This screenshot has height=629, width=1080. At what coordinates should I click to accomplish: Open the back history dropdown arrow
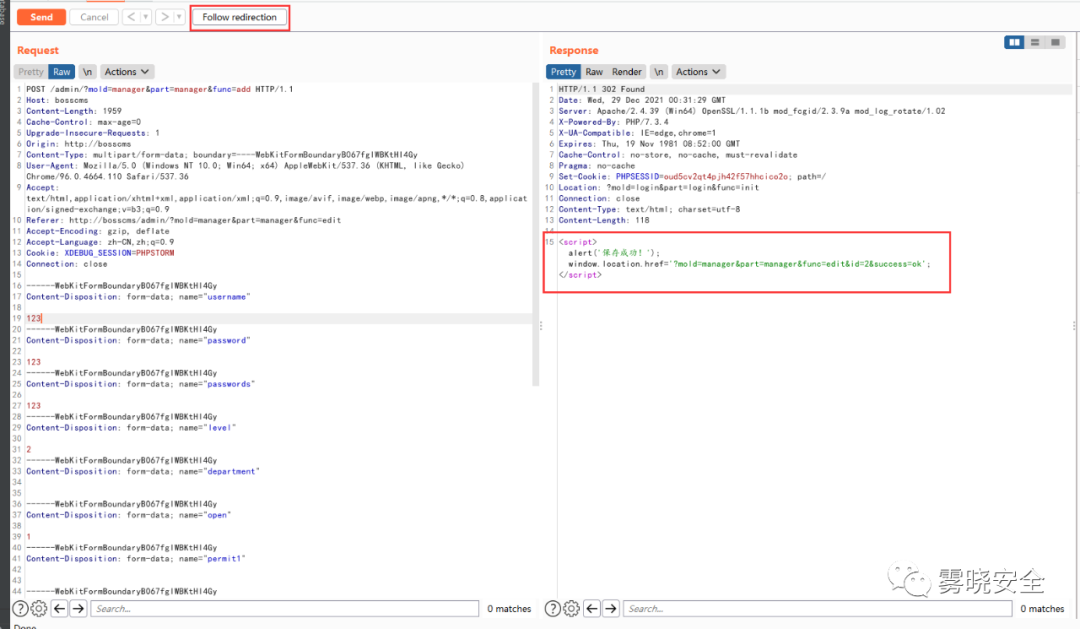[x=145, y=17]
